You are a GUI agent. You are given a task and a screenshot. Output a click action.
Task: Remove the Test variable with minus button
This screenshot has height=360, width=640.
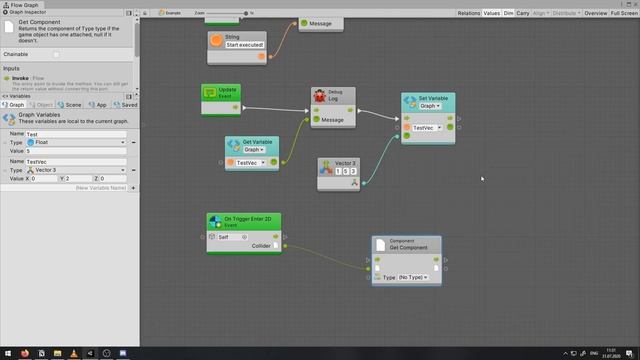[133, 142]
